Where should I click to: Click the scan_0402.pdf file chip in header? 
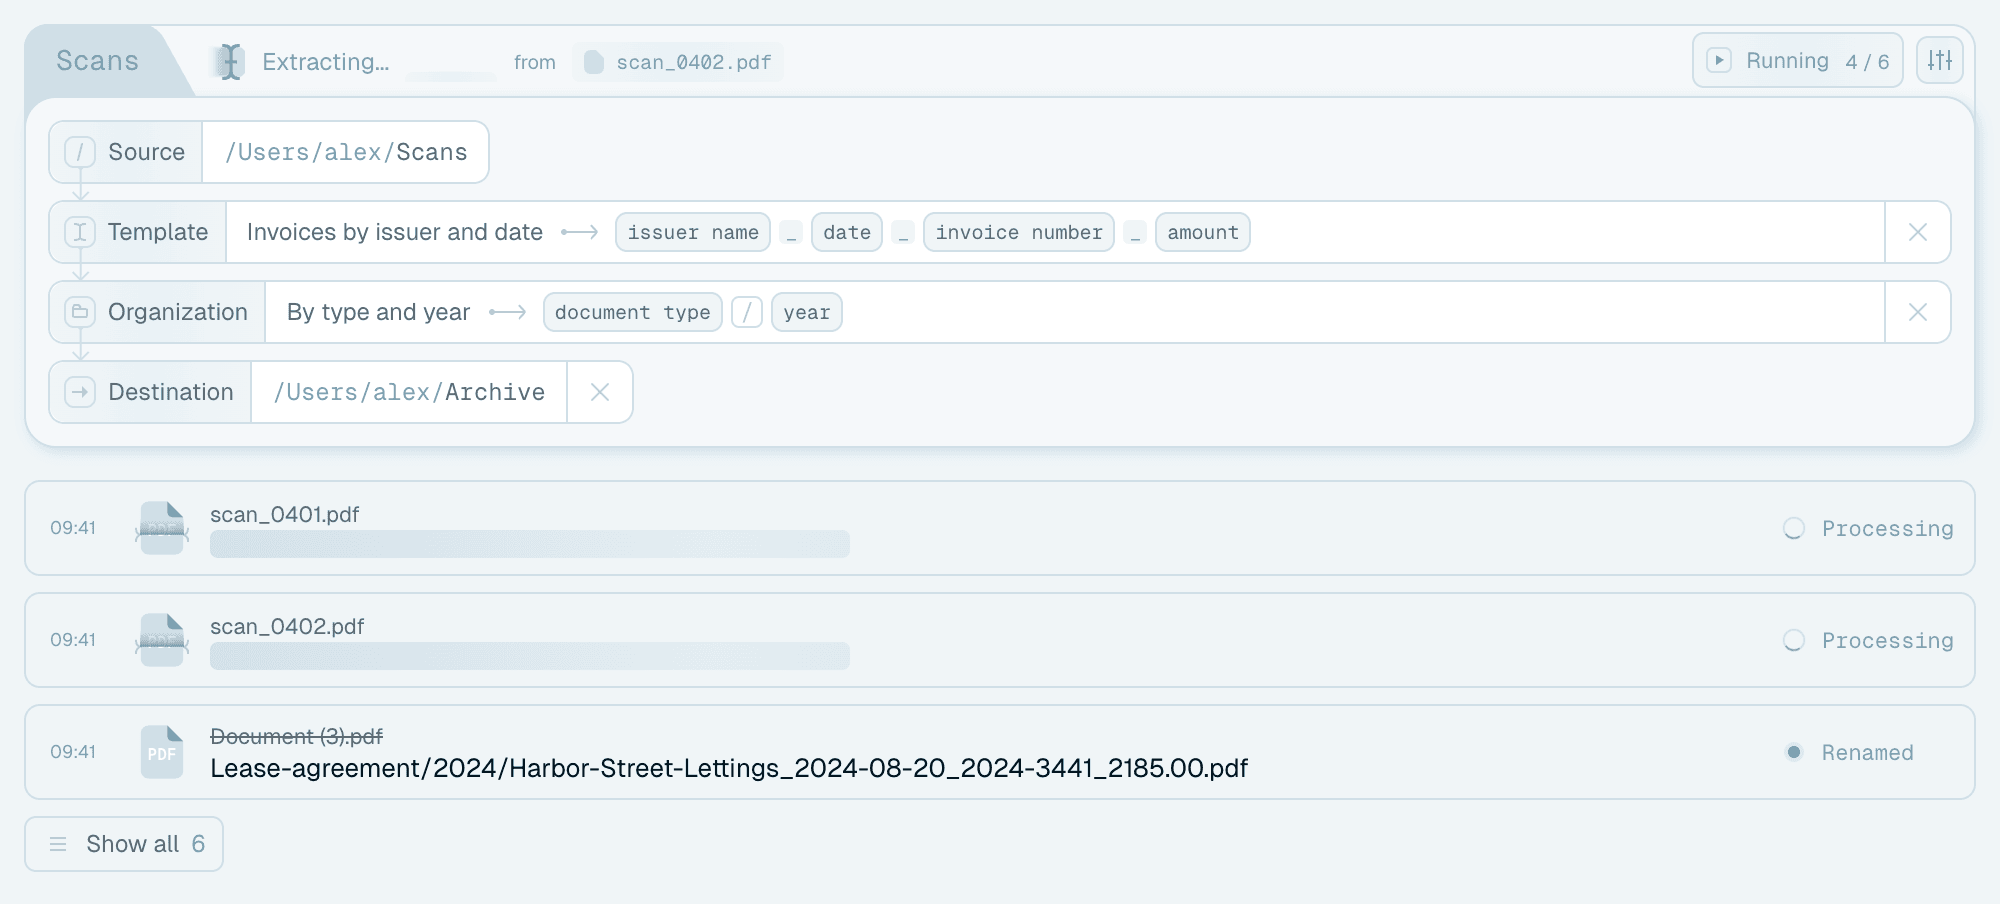pos(678,62)
